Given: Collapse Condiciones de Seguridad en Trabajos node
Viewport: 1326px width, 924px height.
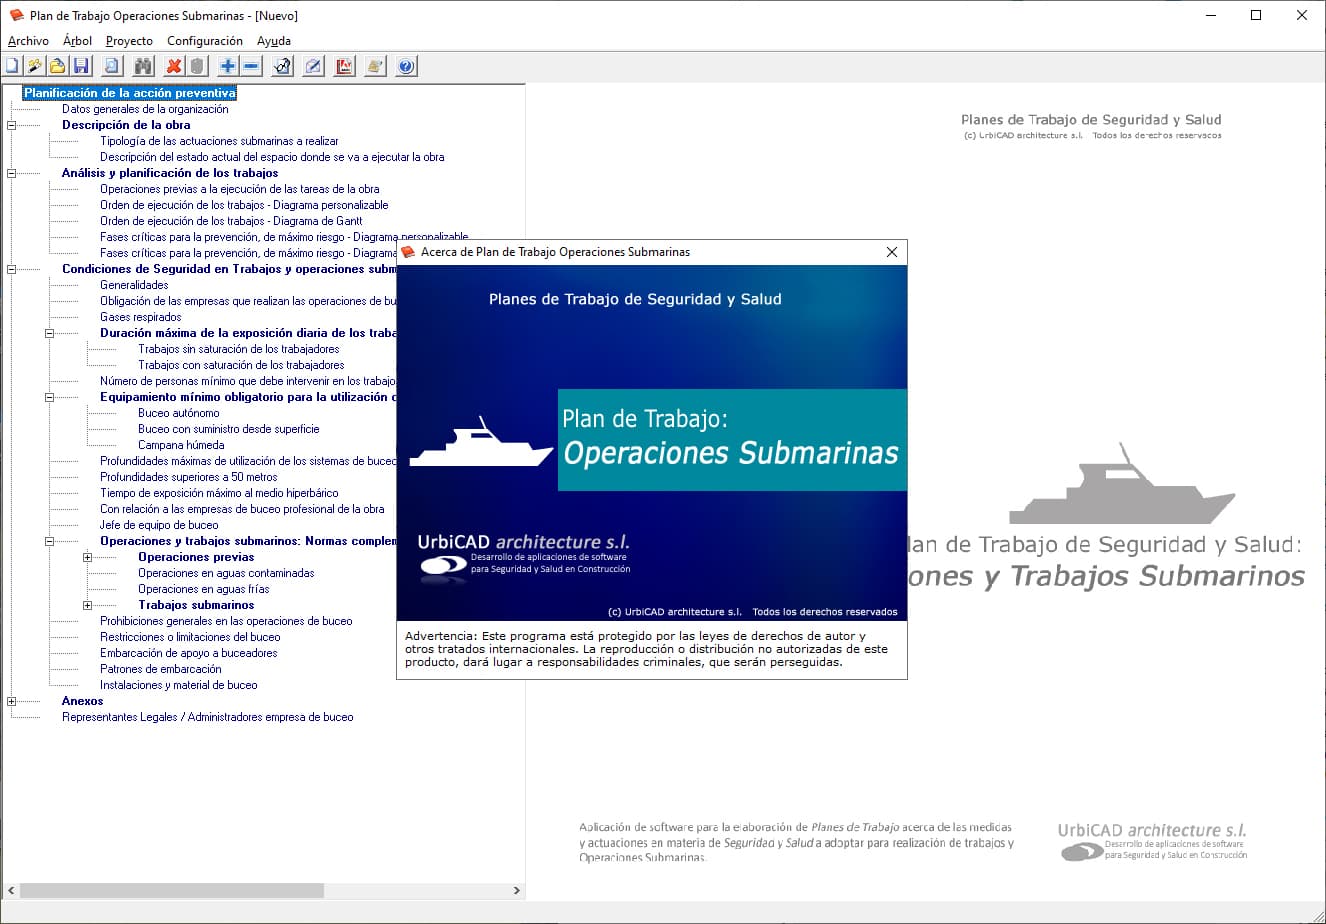Looking at the screenshot, I should 12,269.
